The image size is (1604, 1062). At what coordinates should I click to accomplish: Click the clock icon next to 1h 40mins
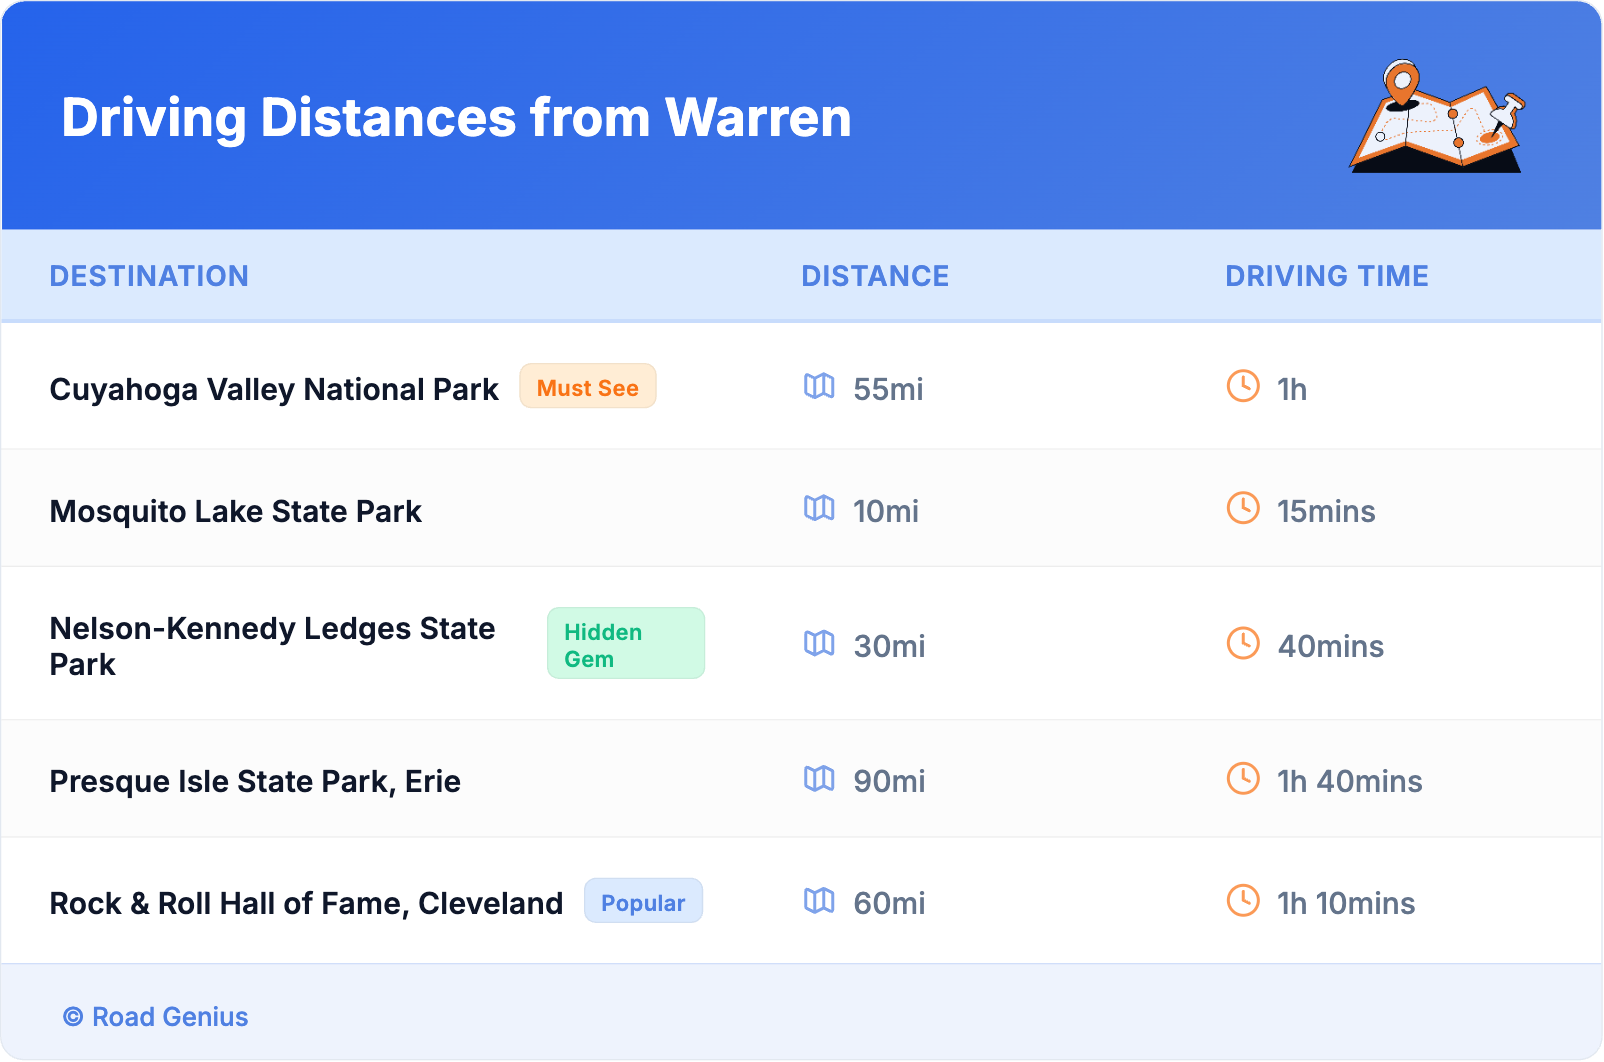coord(1243,778)
